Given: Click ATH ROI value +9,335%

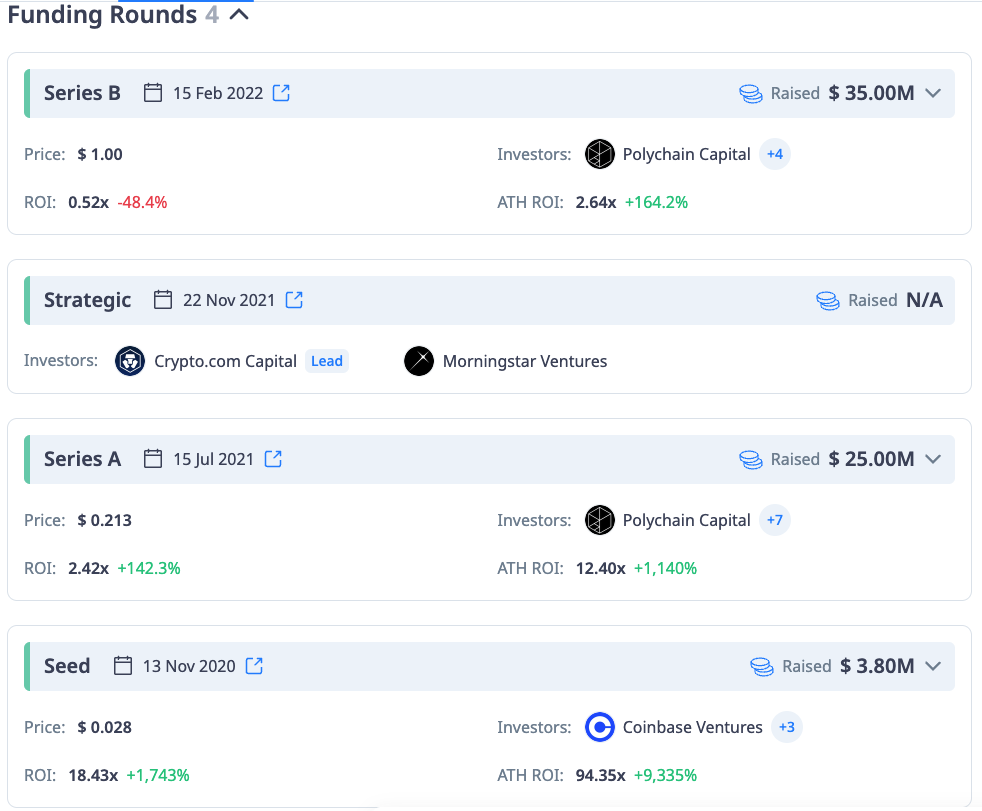Looking at the screenshot, I should pyautogui.click(x=666, y=775).
